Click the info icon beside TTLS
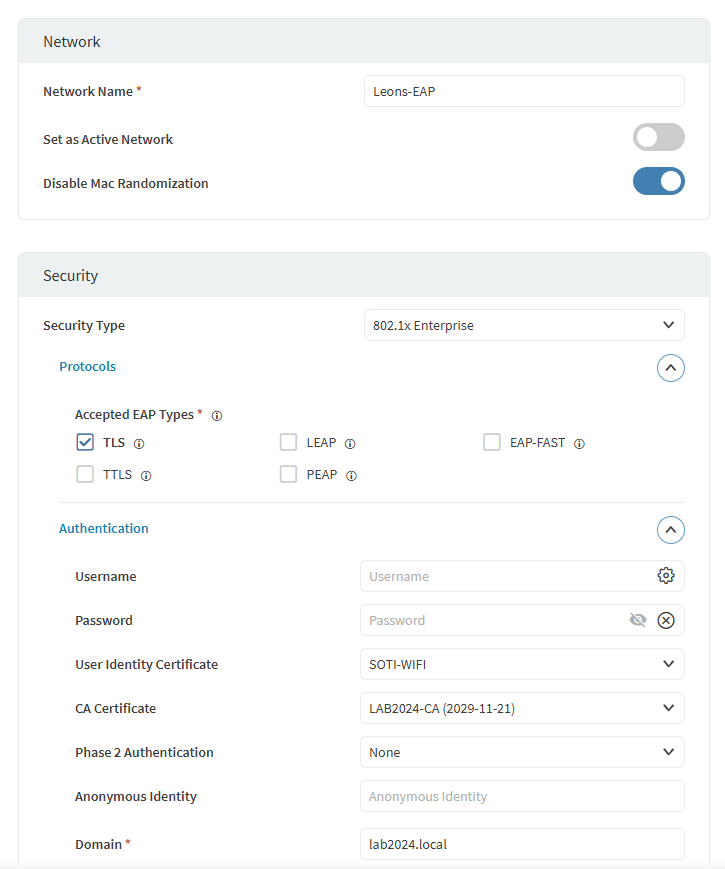This screenshot has width=725, height=869. [x=146, y=476]
